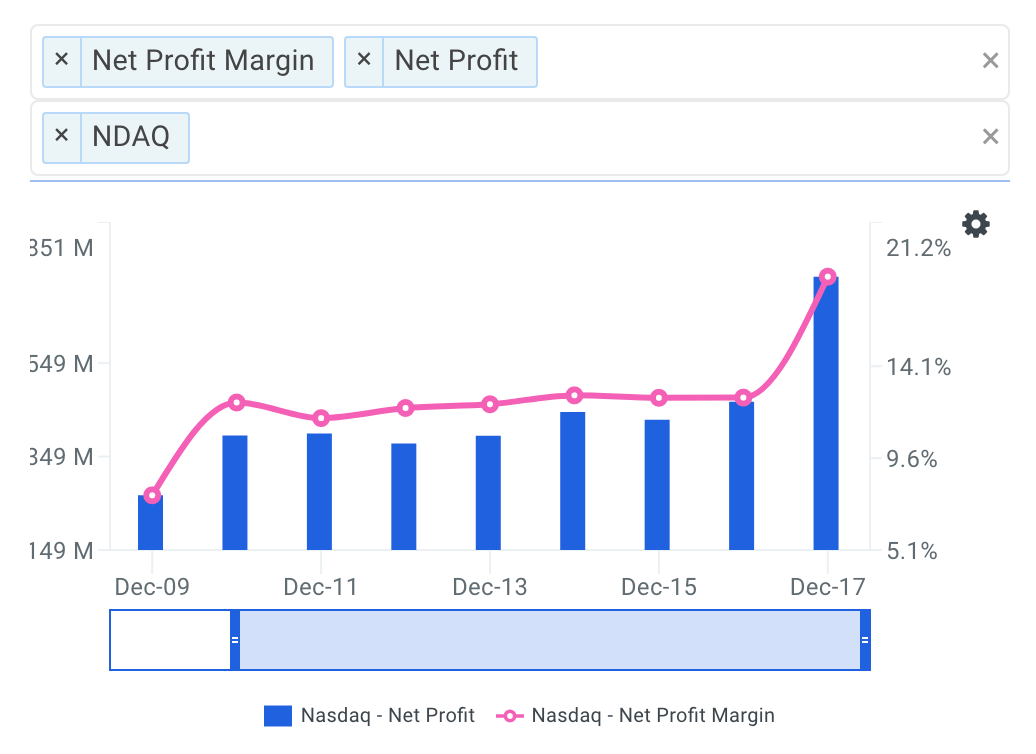Remove the Net Profit Margin metric chip

point(61,61)
